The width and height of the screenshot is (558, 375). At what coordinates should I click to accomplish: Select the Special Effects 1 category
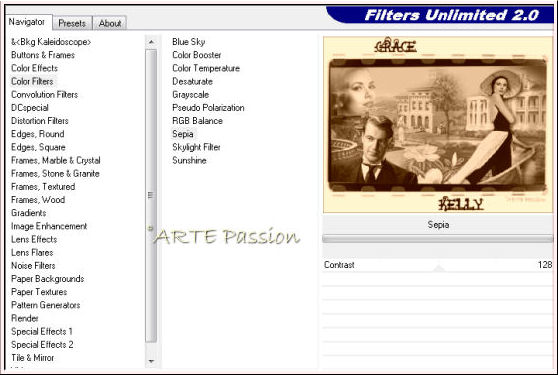coord(42,332)
